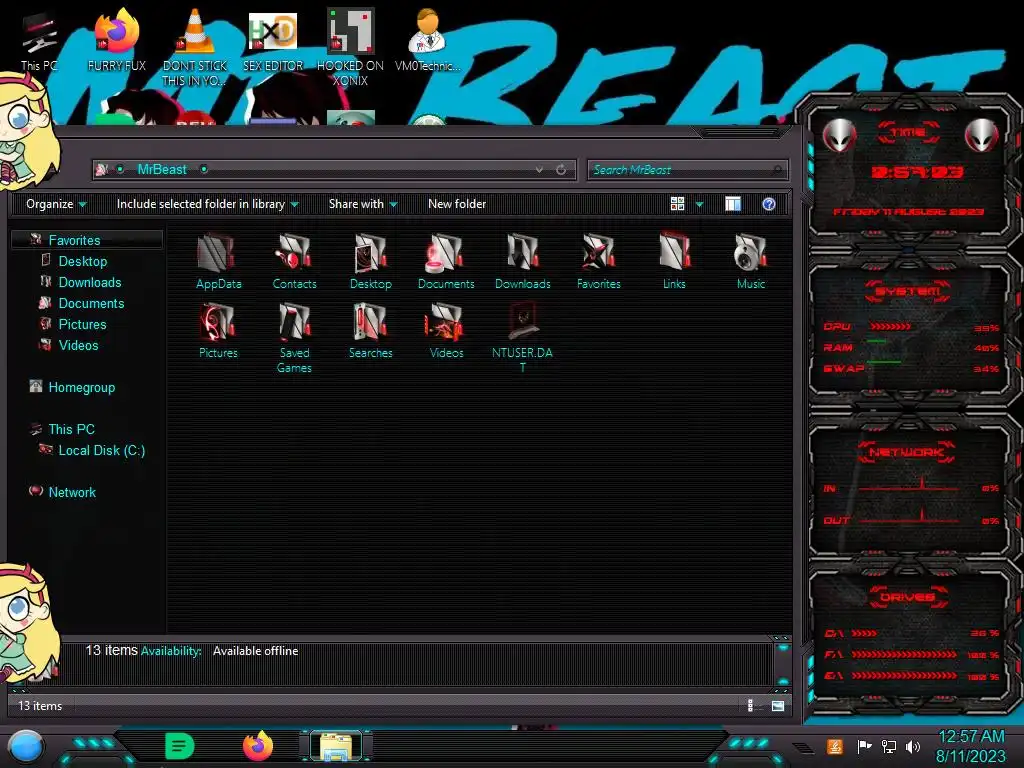This screenshot has height=768, width=1024.
Task: Open the Saved Games folder
Action: [294, 338]
